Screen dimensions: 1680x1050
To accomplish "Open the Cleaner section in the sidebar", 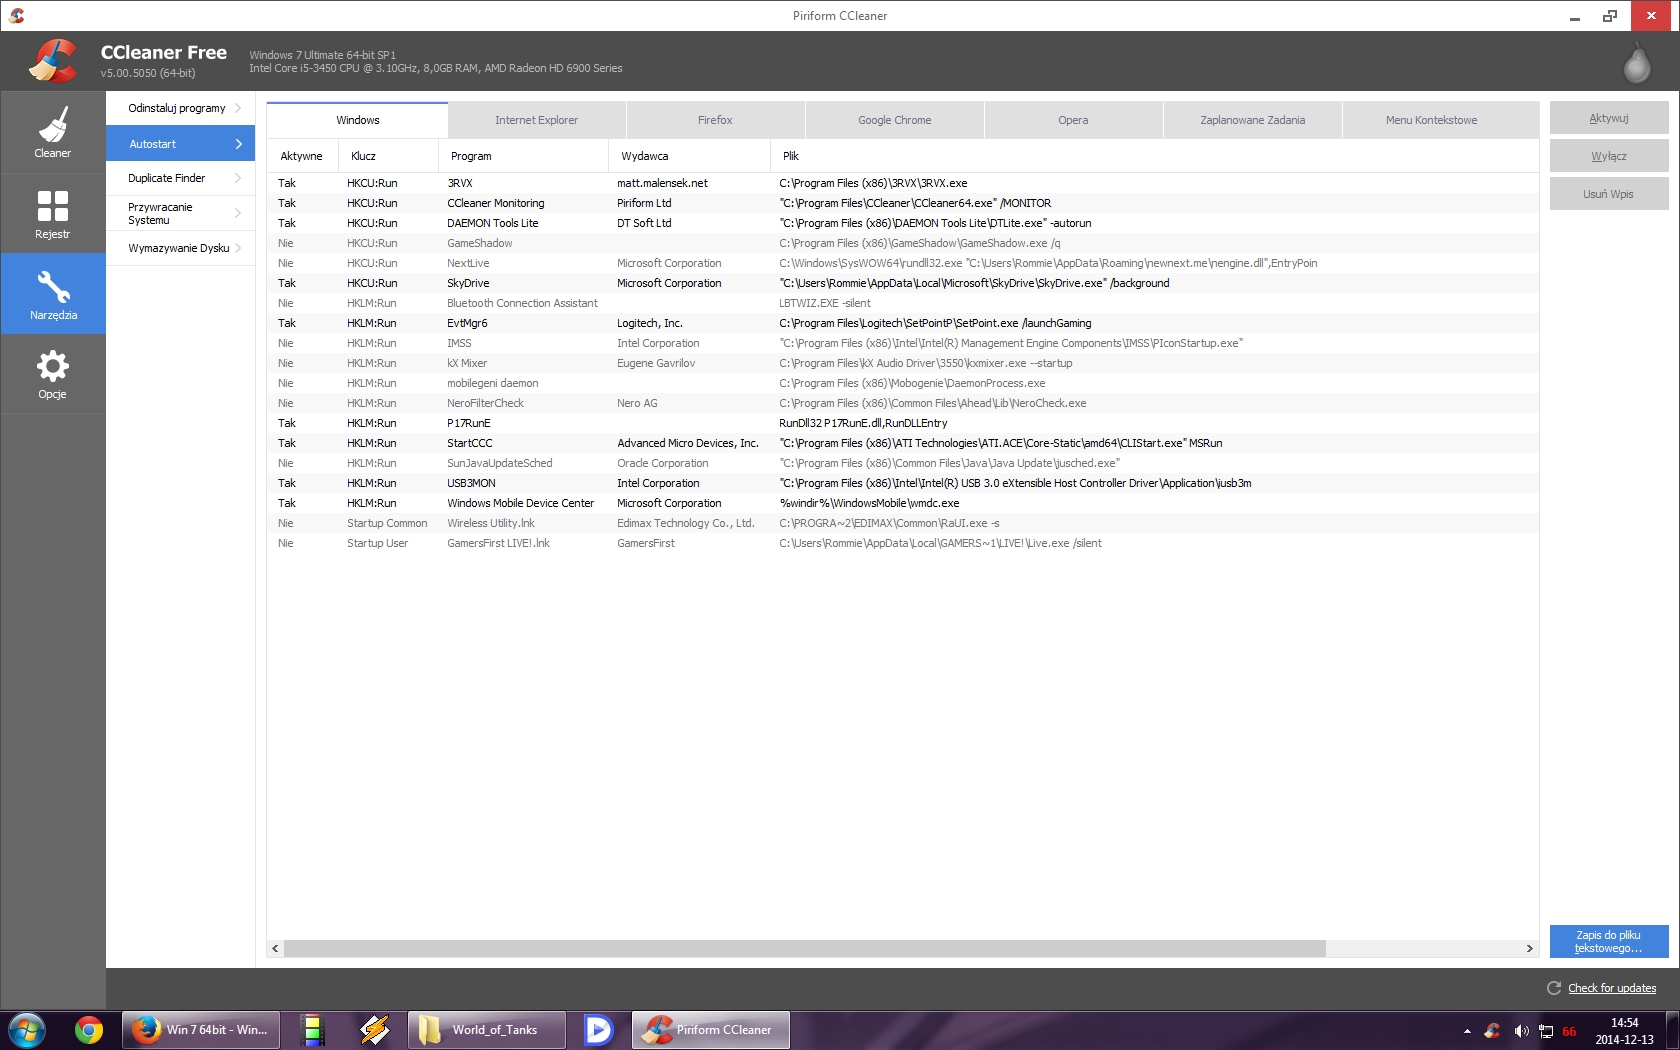I will click(x=53, y=132).
